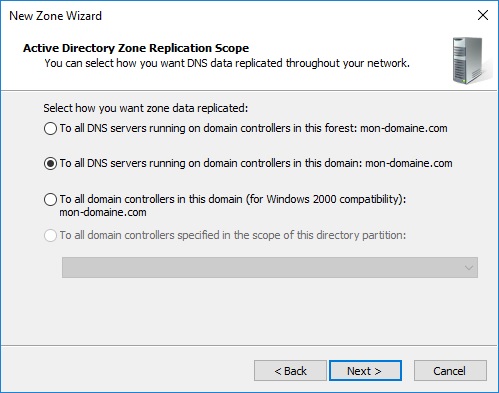Click the DNS data replicated description text
Image resolution: width=499 pixels, height=393 pixels.
coord(227,63)
